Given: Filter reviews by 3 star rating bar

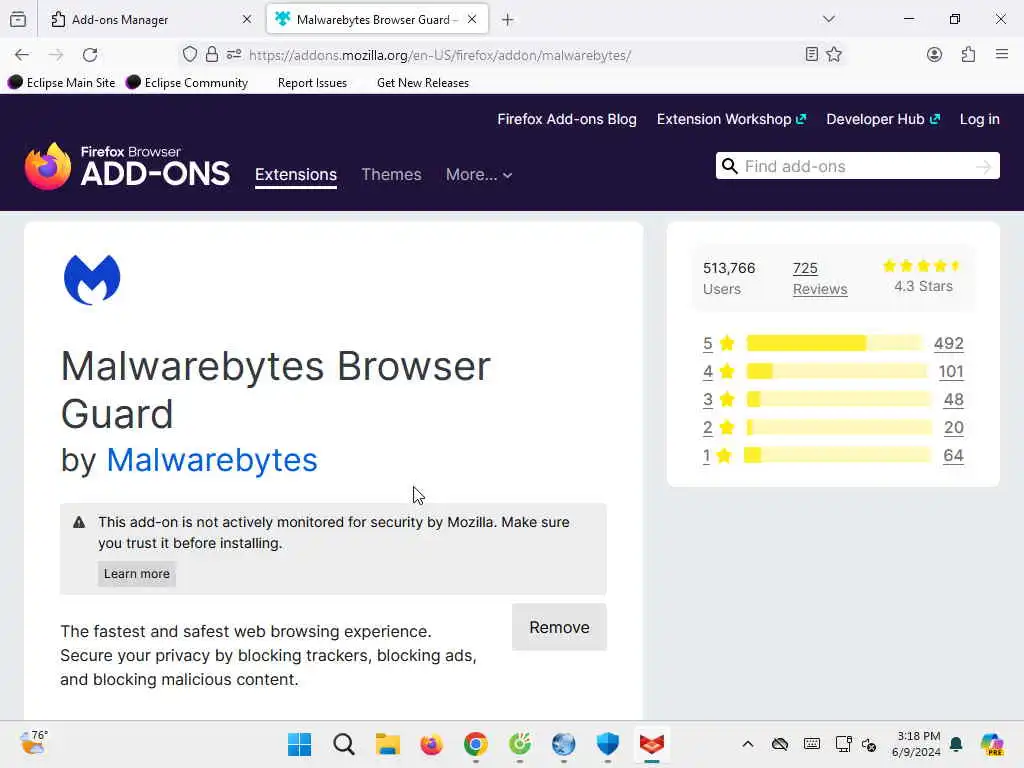Looking at the screenshot, I should (839, 399).
